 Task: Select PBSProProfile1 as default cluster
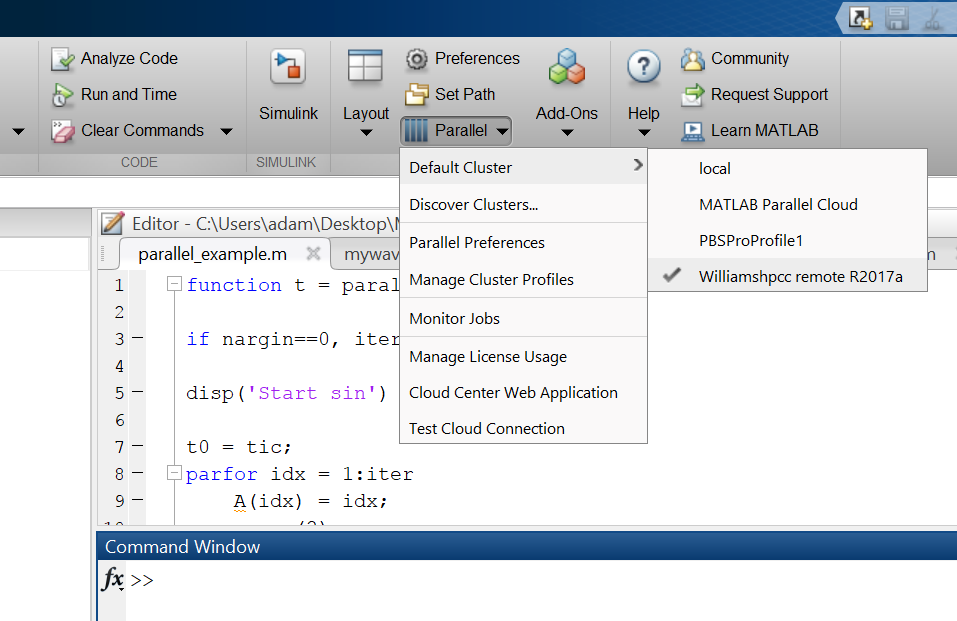tap(787, 241)
